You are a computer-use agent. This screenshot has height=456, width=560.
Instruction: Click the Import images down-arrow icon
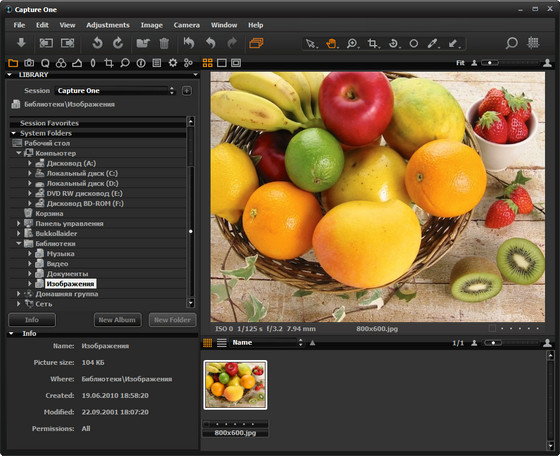click(21, 43)
